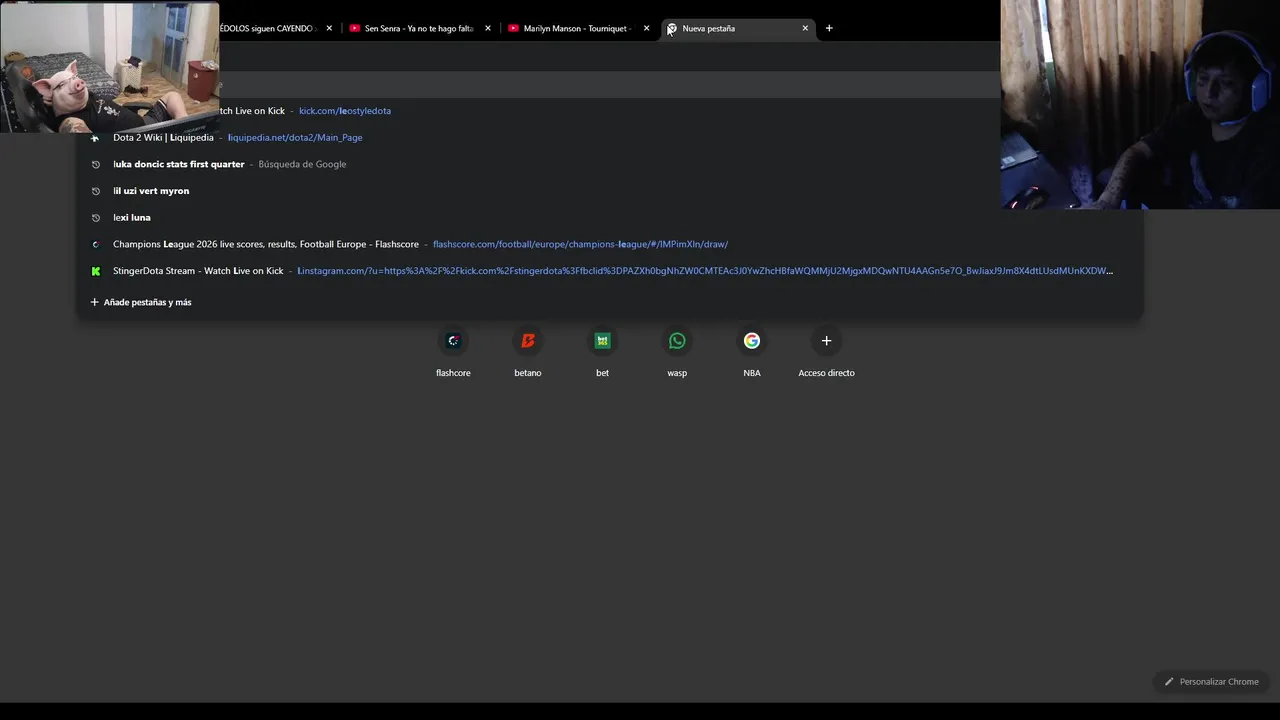Image resolution: width=1280 pixels, height=720 pixels.
Task: Open the NBA Google shortcut
Action: pos(752,352)
